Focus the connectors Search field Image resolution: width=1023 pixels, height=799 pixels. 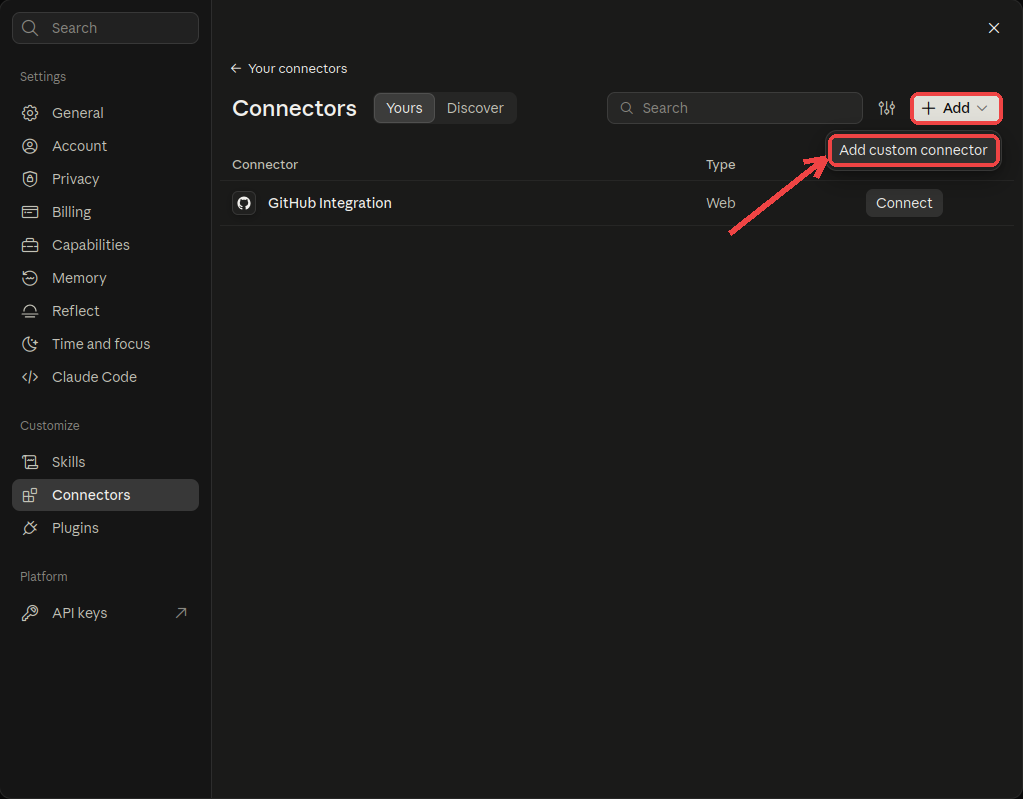click(x=735, y=108)
